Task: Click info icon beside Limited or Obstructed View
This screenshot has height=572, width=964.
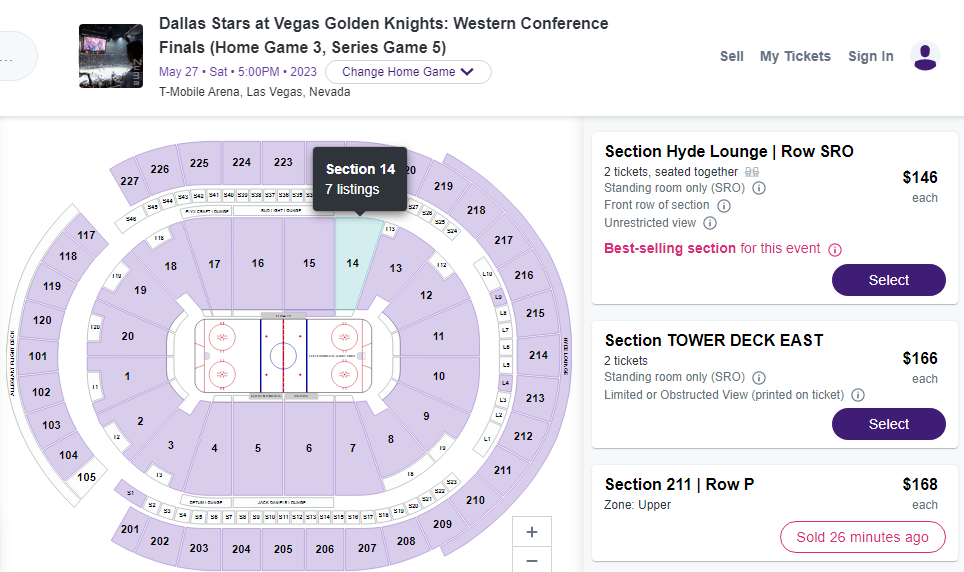Action: pos(858,395)
